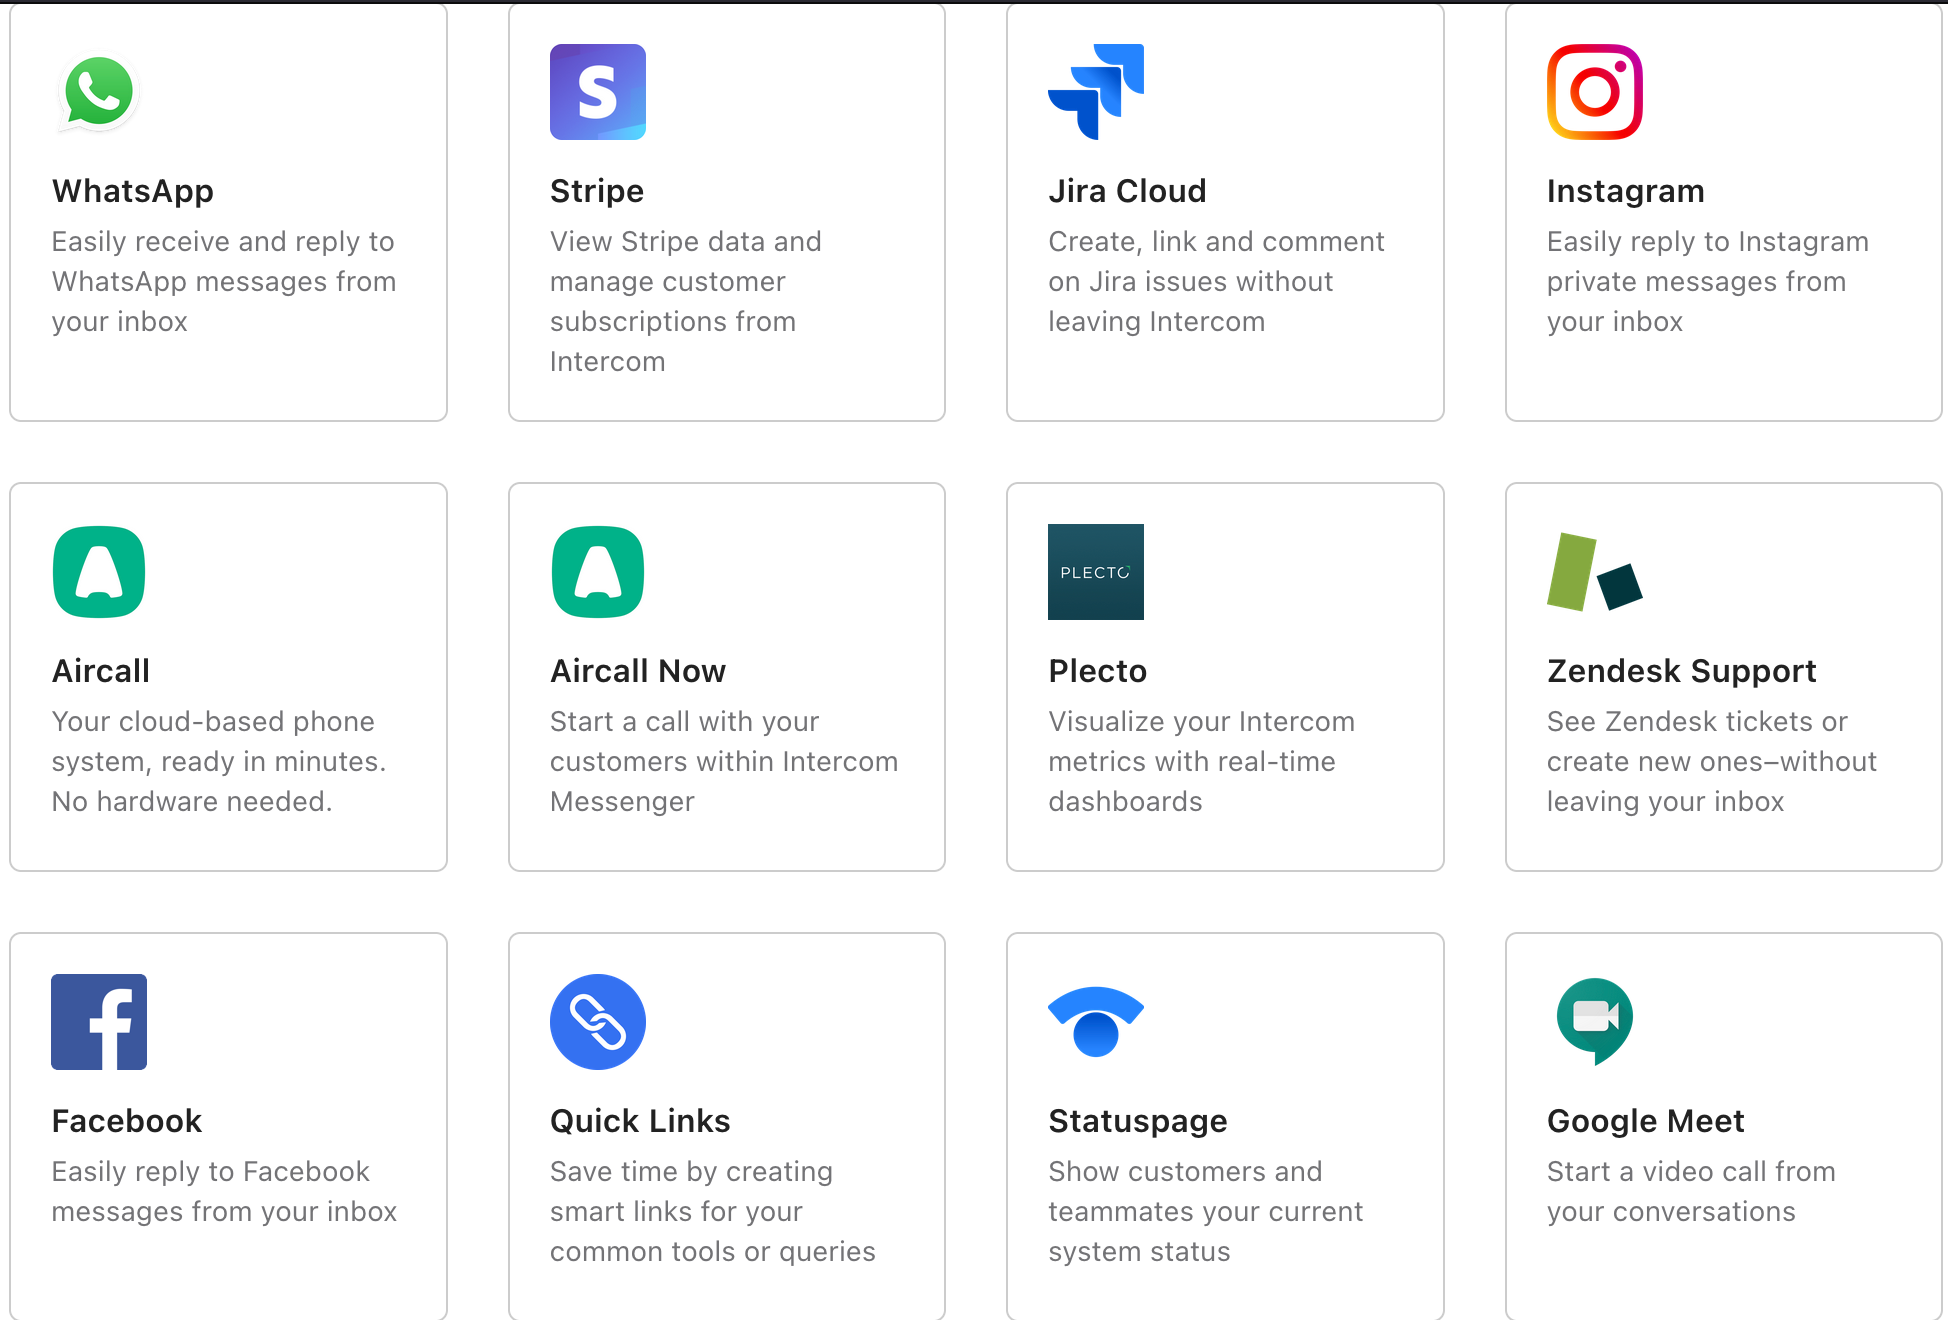Screen dimensions: 1948x1320
Task: Click the Aircall Now logo icon
Action: click(598, 572)
